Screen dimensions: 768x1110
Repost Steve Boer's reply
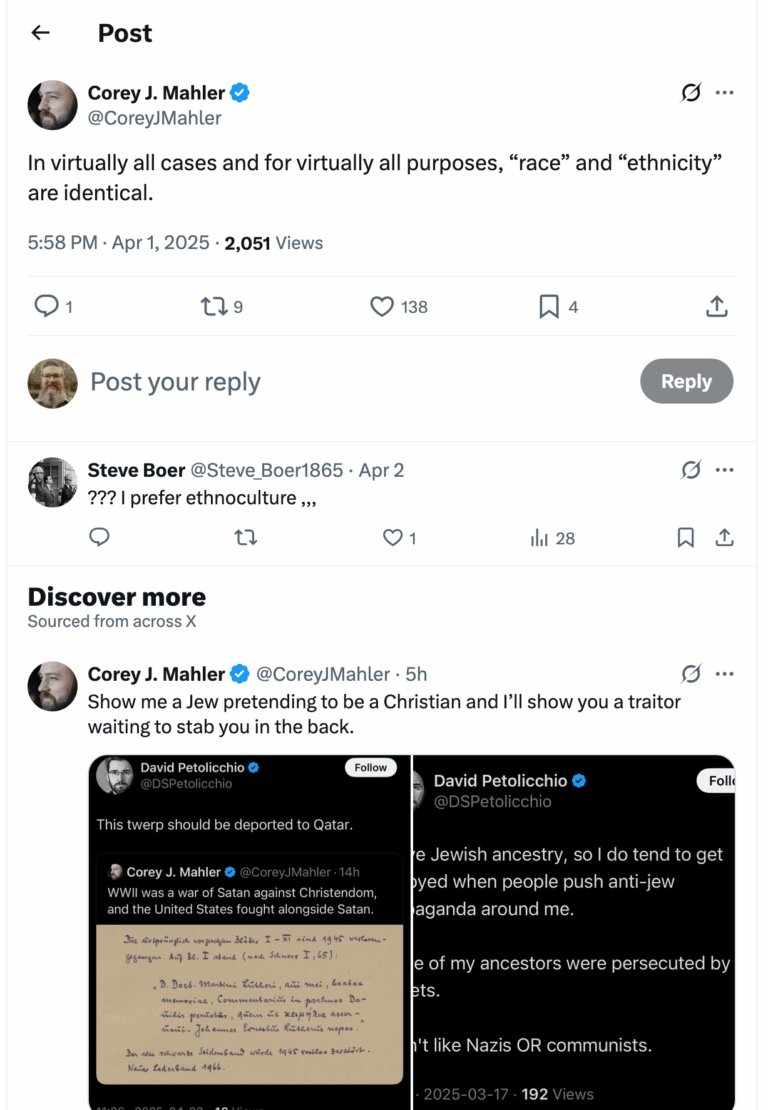[245, 538]
